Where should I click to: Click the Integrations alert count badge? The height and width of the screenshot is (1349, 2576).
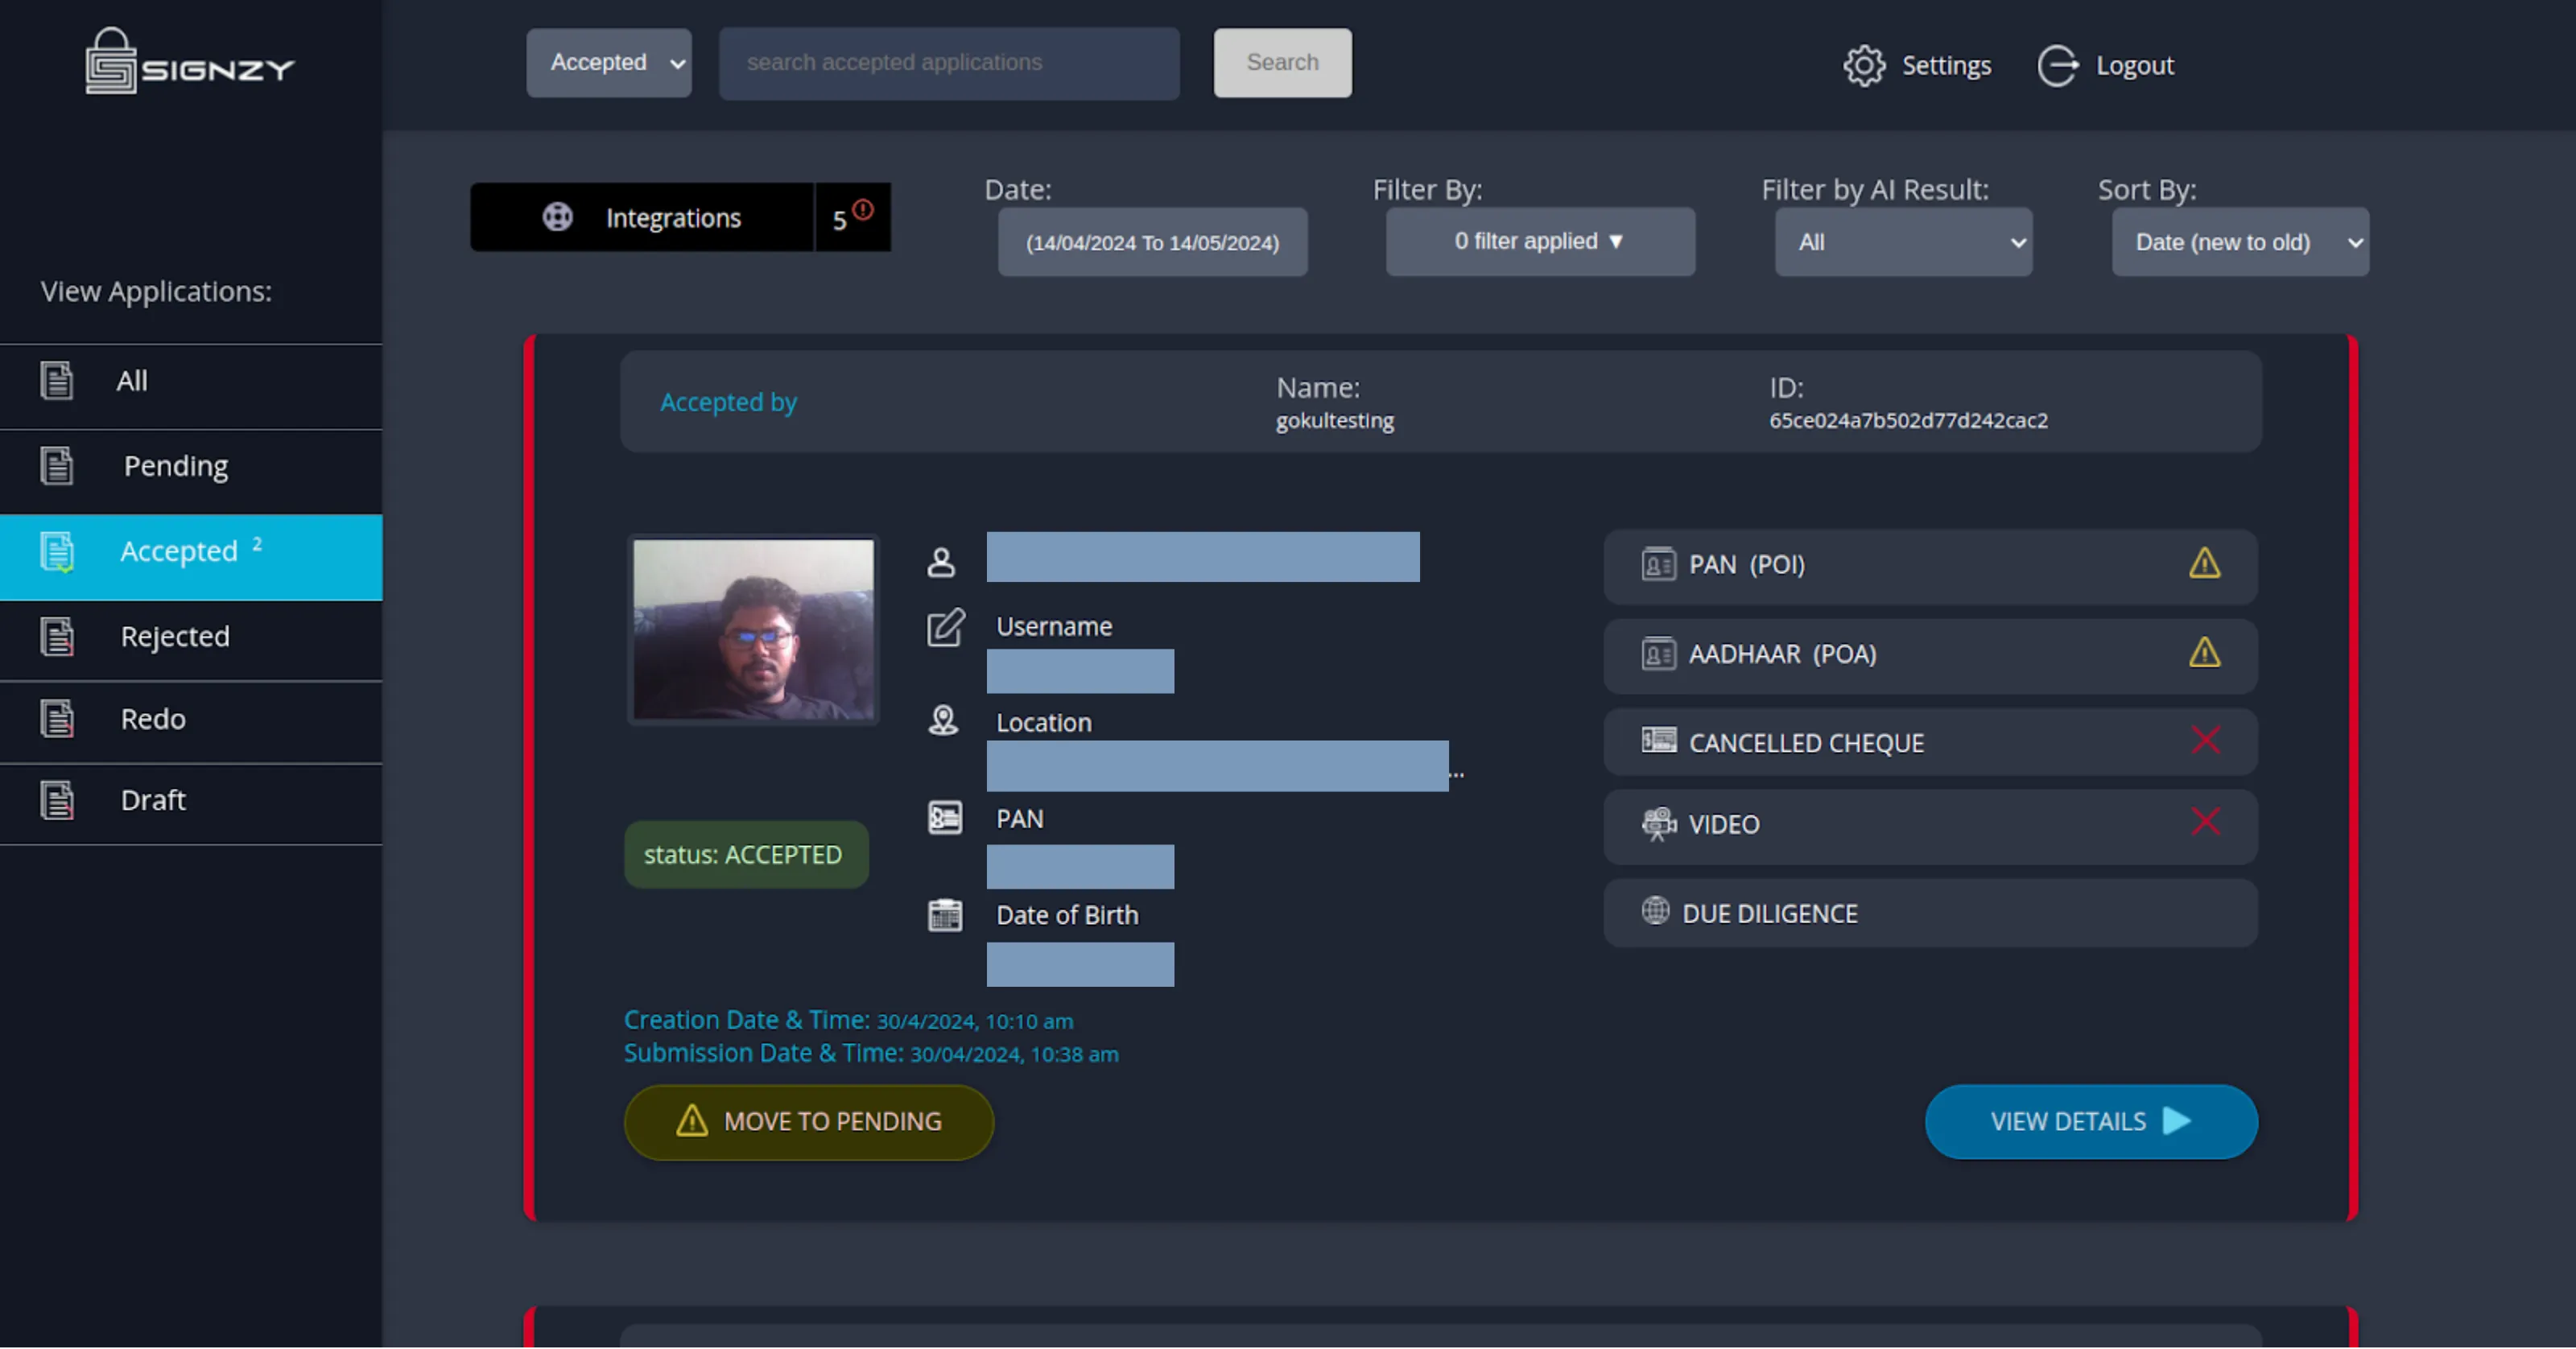853,217
